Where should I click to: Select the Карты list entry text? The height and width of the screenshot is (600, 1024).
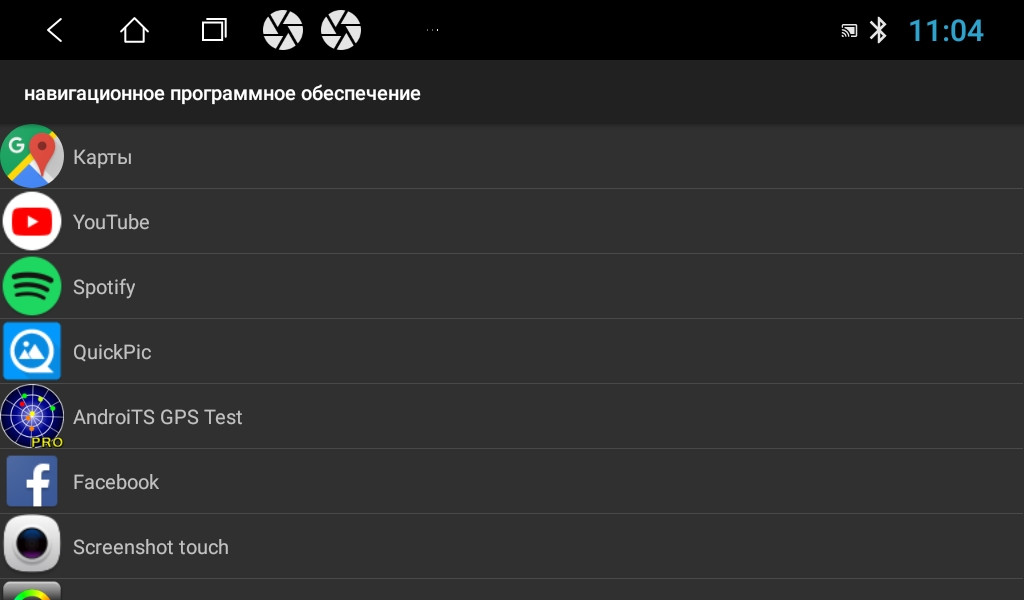102,157
